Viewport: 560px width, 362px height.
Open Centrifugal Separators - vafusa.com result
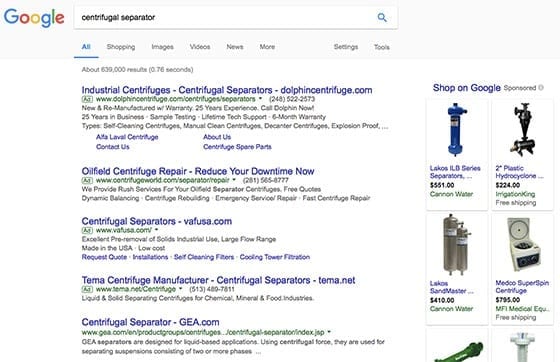pos(157,221)
